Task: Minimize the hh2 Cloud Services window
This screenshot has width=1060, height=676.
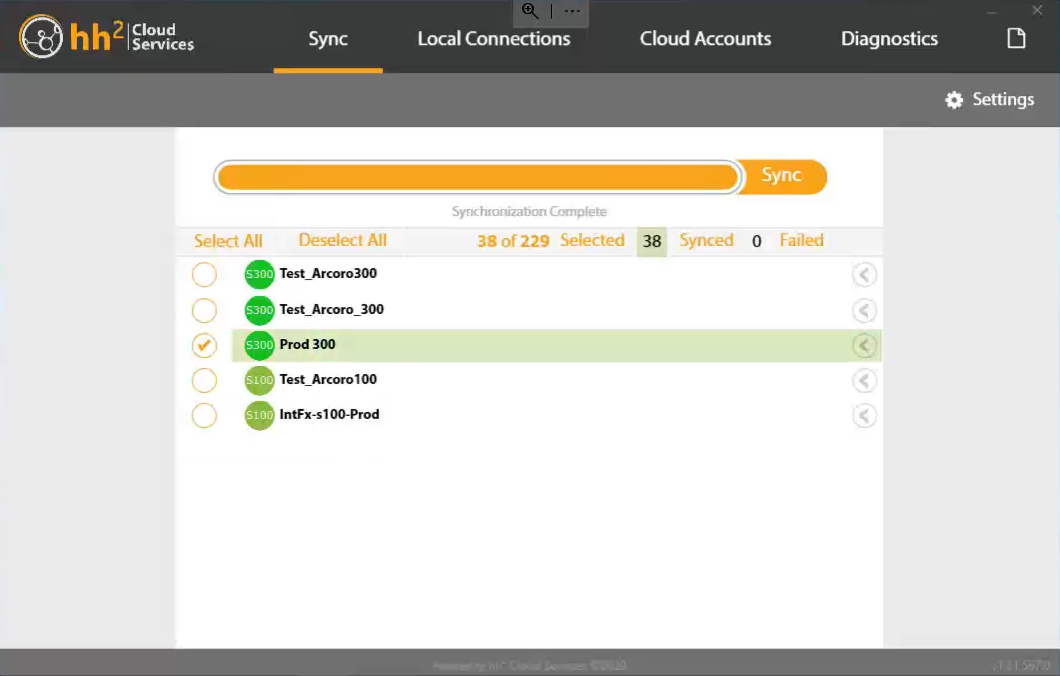Action: 992,11
